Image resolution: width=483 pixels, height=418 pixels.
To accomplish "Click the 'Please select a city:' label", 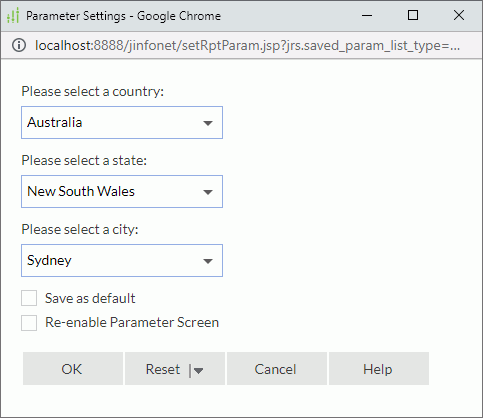I will point(80,229).
